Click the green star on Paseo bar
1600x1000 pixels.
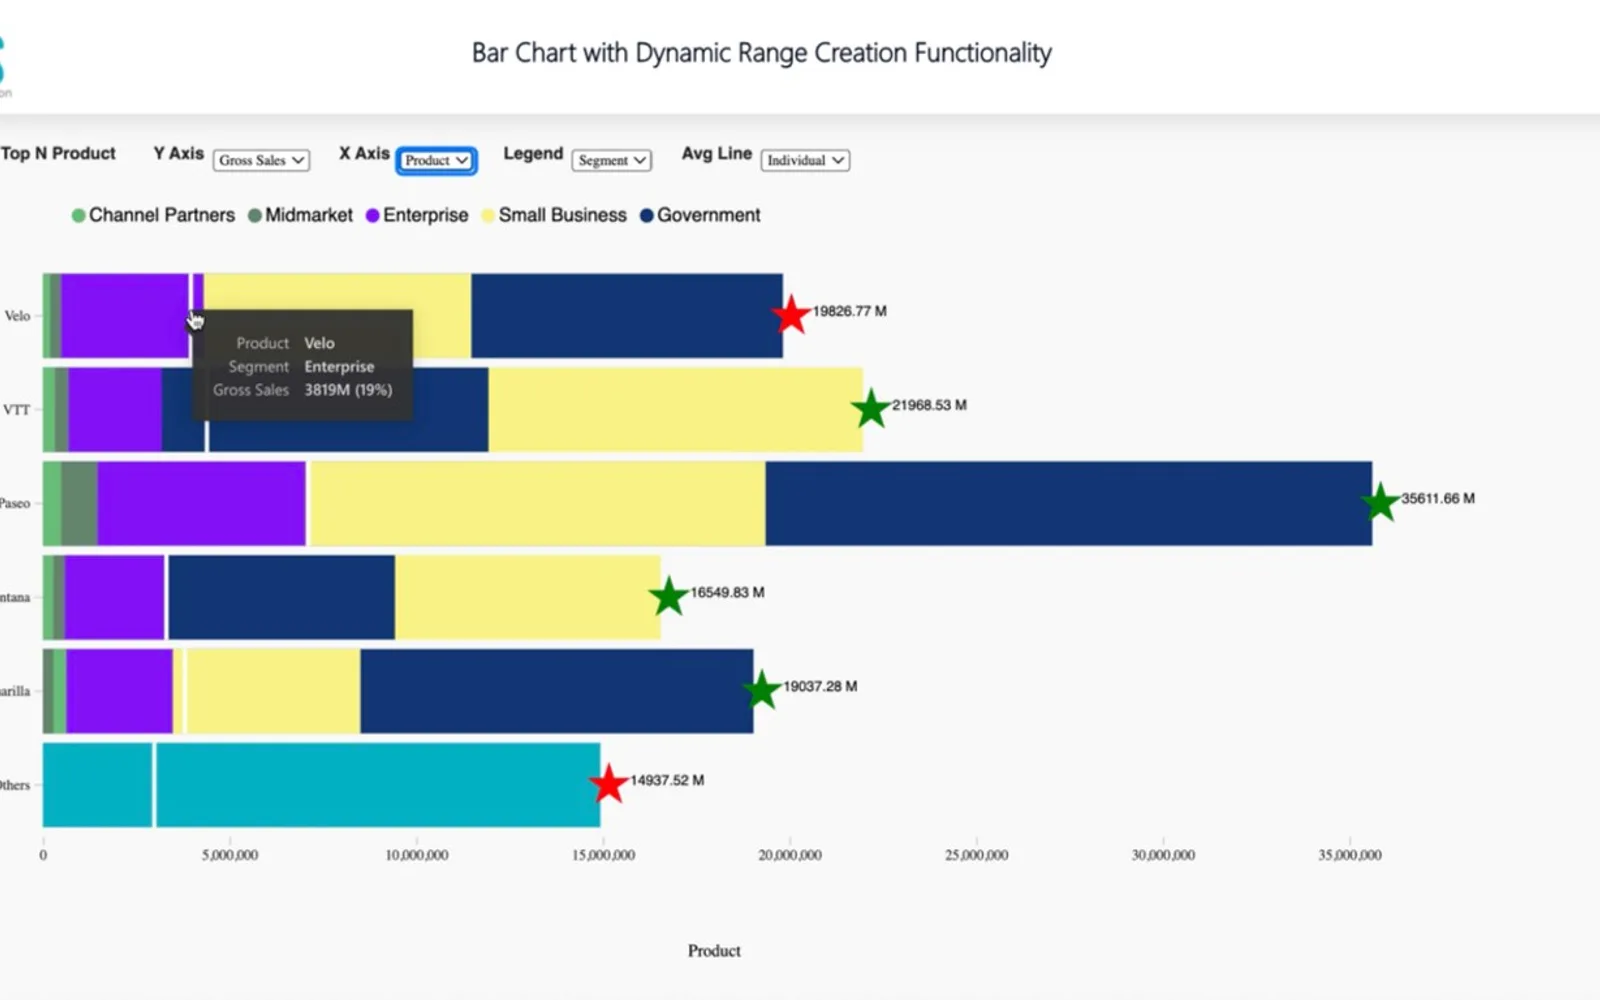[1380, 502]
